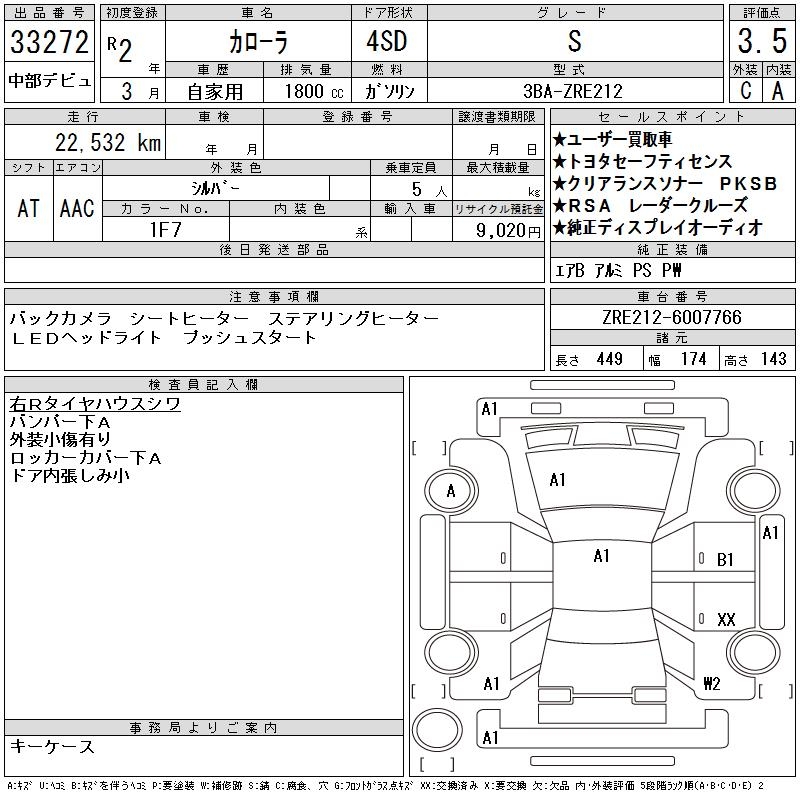
Task: Click the セールスポイント header
Action: point(672,117)
